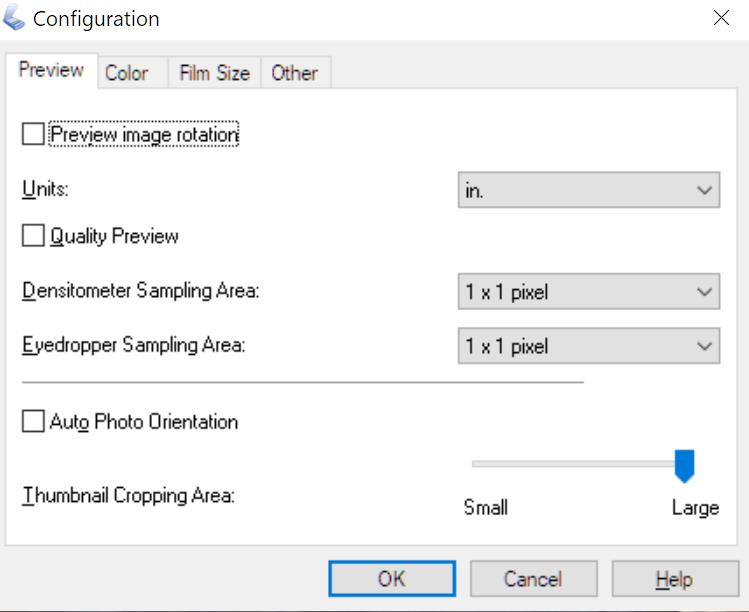The image size is (749, 612).
Task: Open the Units dropdown
Action: point(588,190)
